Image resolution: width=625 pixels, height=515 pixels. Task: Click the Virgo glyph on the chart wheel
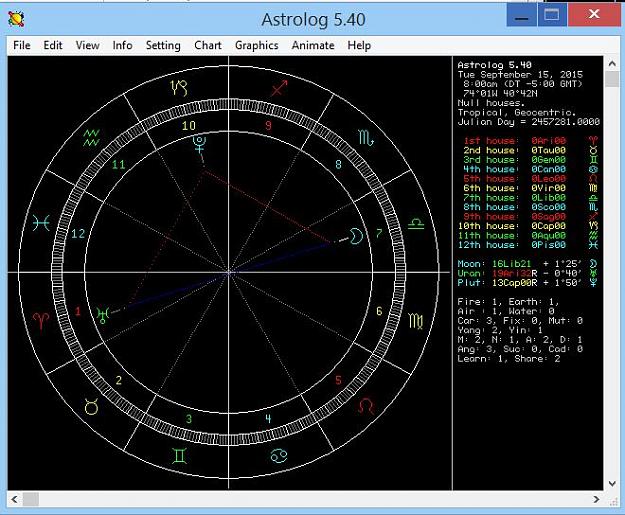(416, 321)
